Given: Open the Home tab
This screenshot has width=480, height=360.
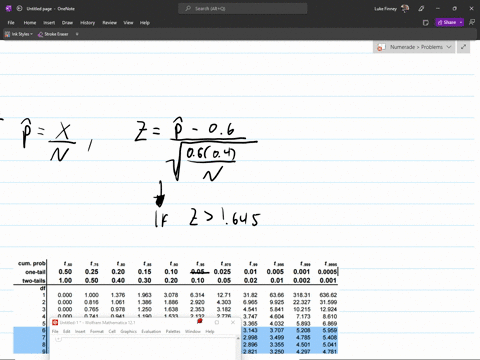Looking at the screenshot, I should click(x=30, y=23).
